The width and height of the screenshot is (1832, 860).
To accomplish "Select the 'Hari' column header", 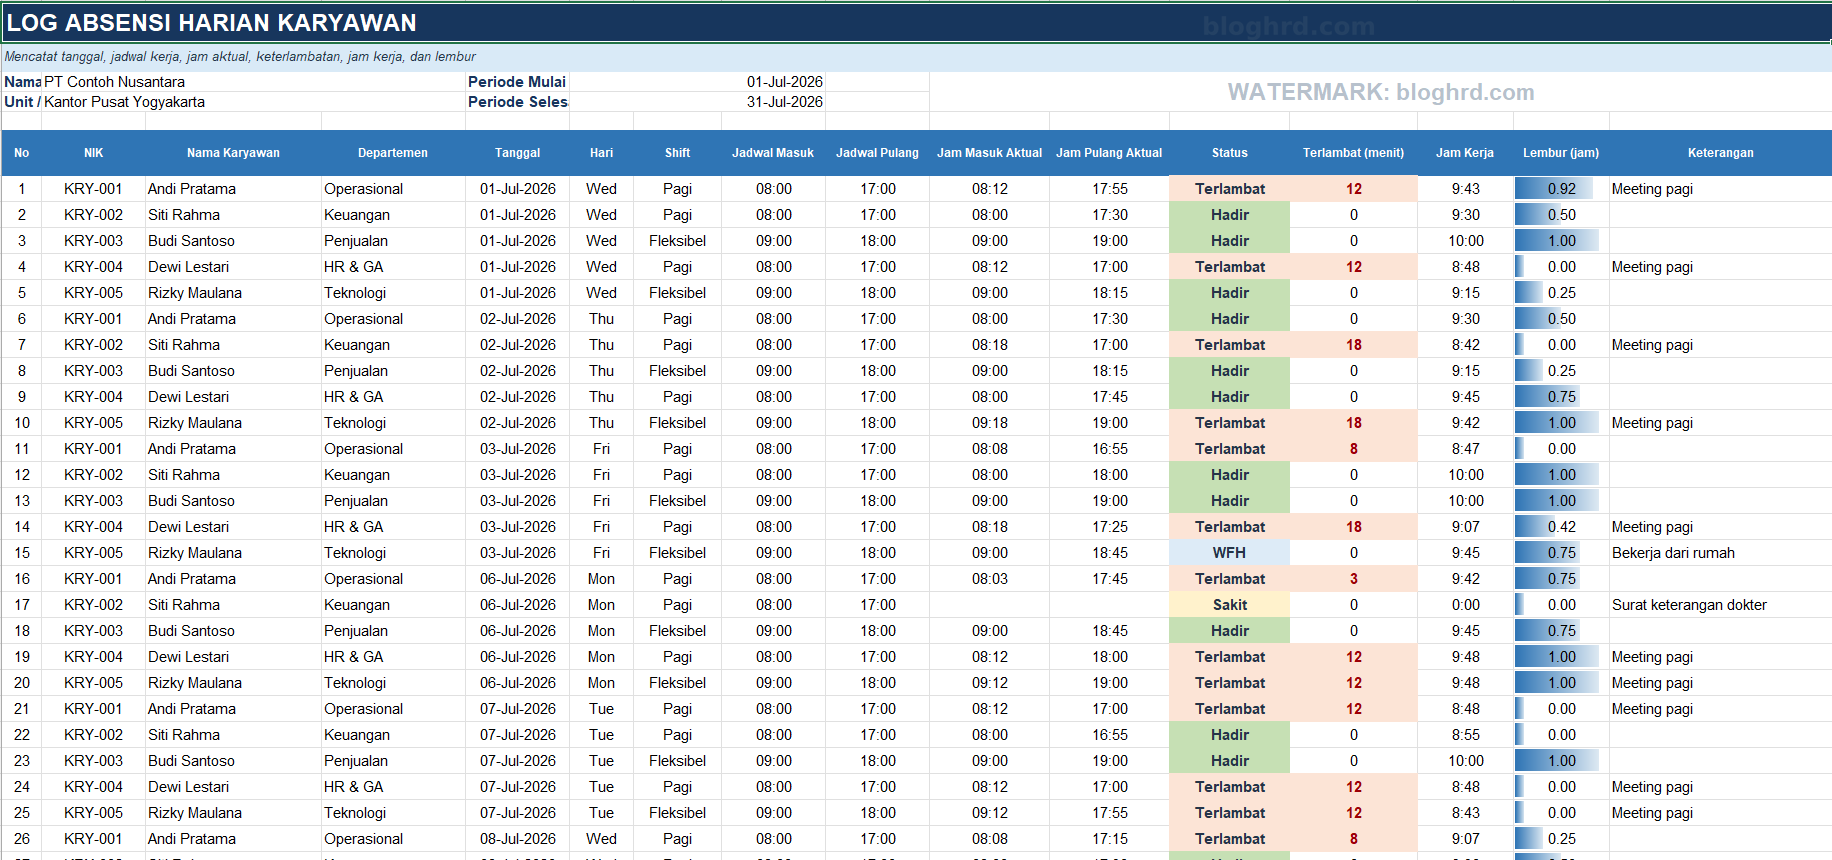I will tap(601, 153).
